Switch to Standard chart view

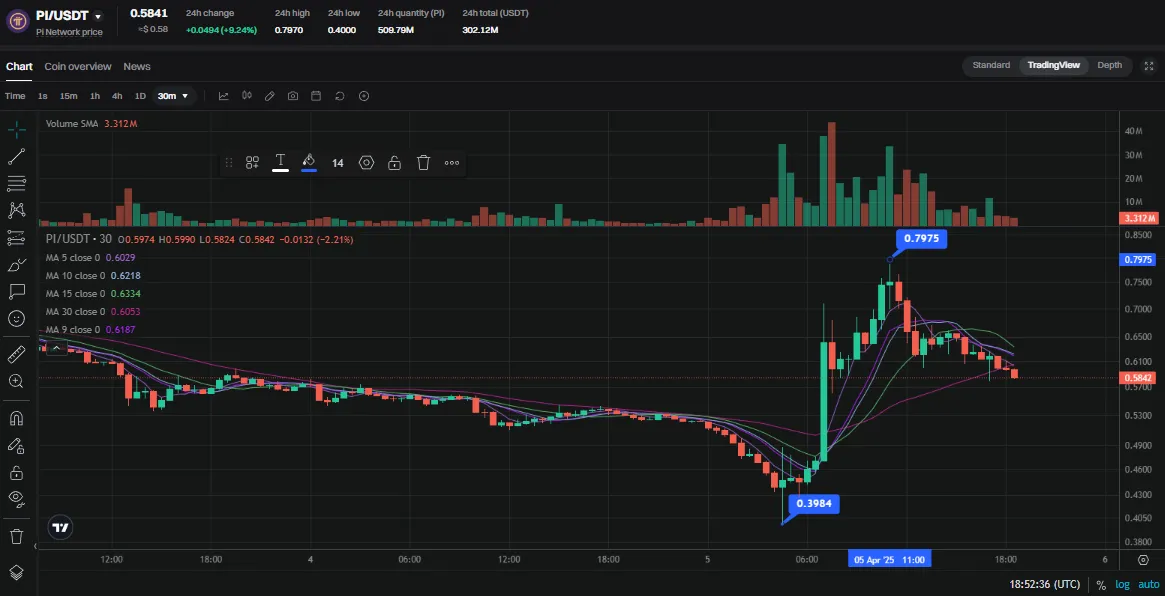pyautogui.click(x=991, y=65)
